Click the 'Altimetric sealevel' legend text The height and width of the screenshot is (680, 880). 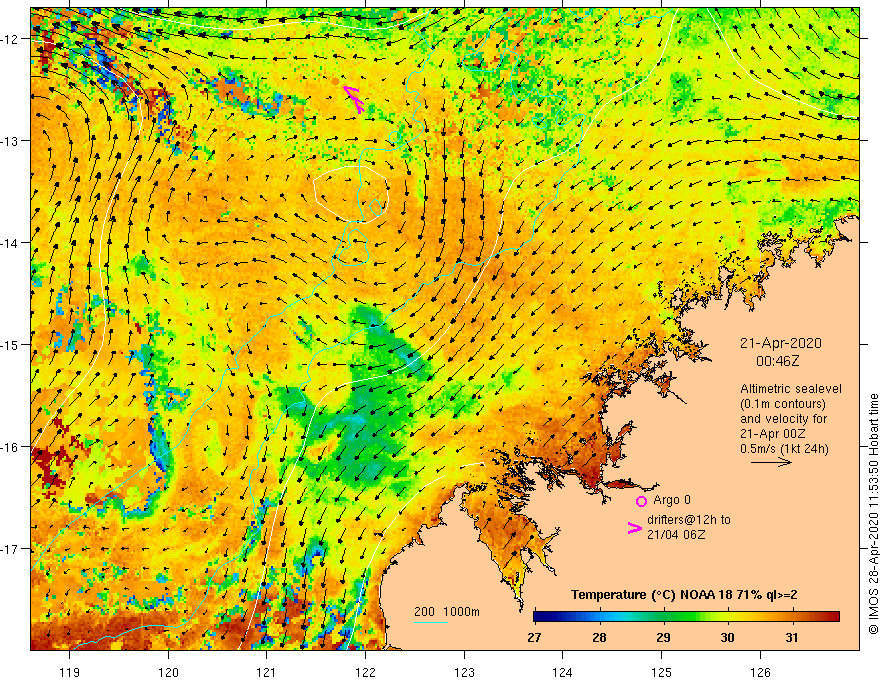click(x=791, y=388)
